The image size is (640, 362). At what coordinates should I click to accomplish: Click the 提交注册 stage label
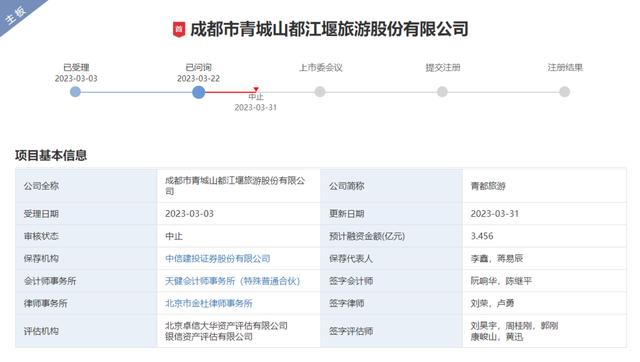[443, 67]
